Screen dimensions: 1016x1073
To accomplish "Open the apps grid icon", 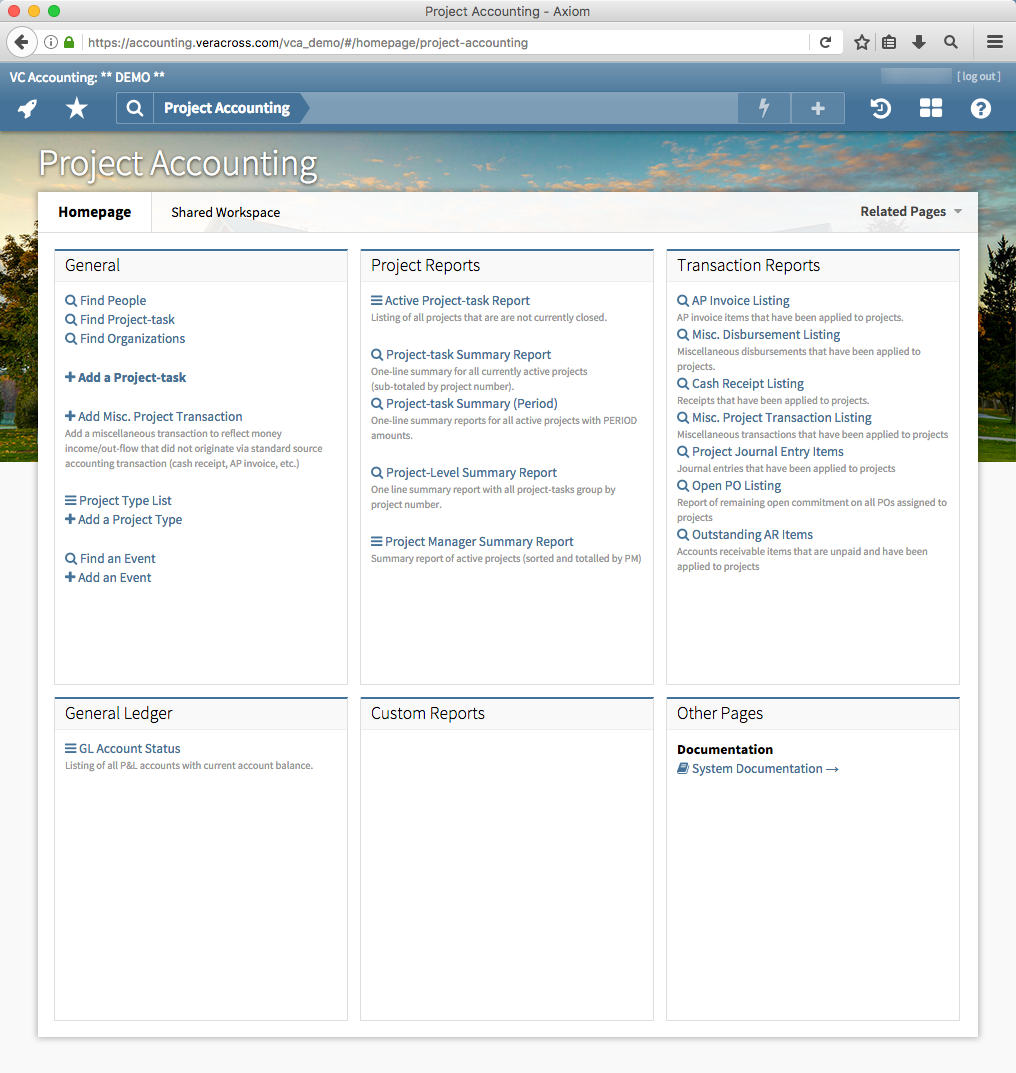I will (930, 108).
